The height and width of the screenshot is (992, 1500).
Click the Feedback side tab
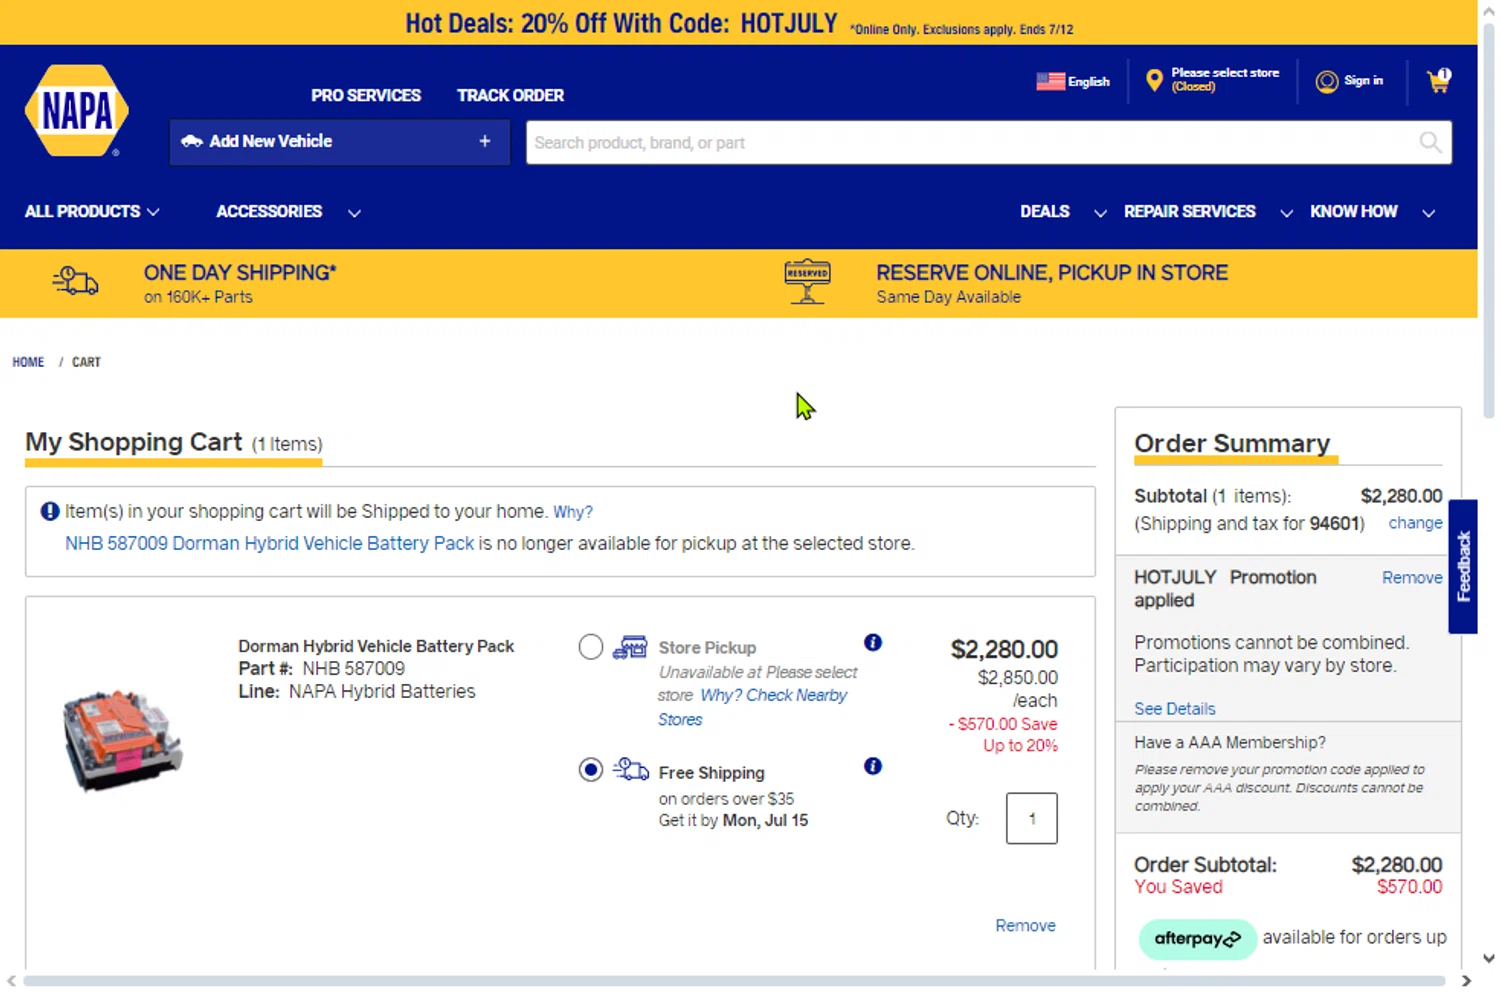[x=1463, y=566]
